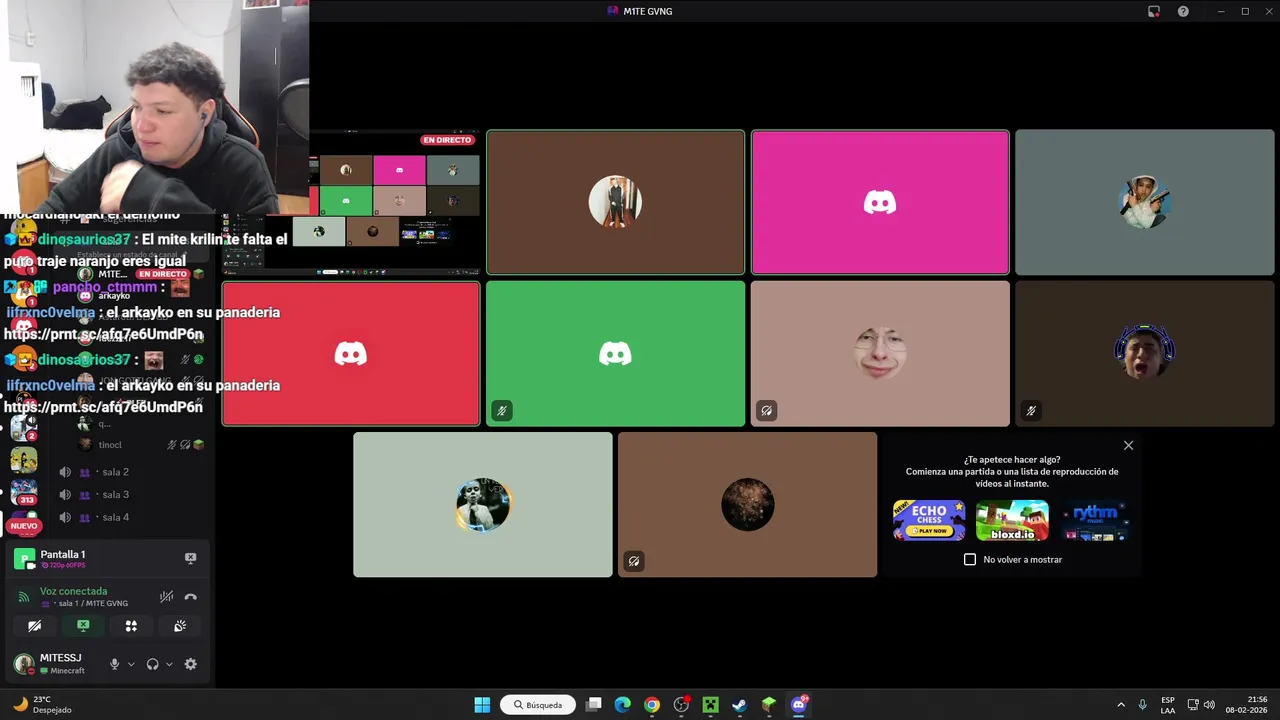The height and width of the screenshot is (720, 1280).
Task: Open Windows Start menu
Action: pos(482,705)
